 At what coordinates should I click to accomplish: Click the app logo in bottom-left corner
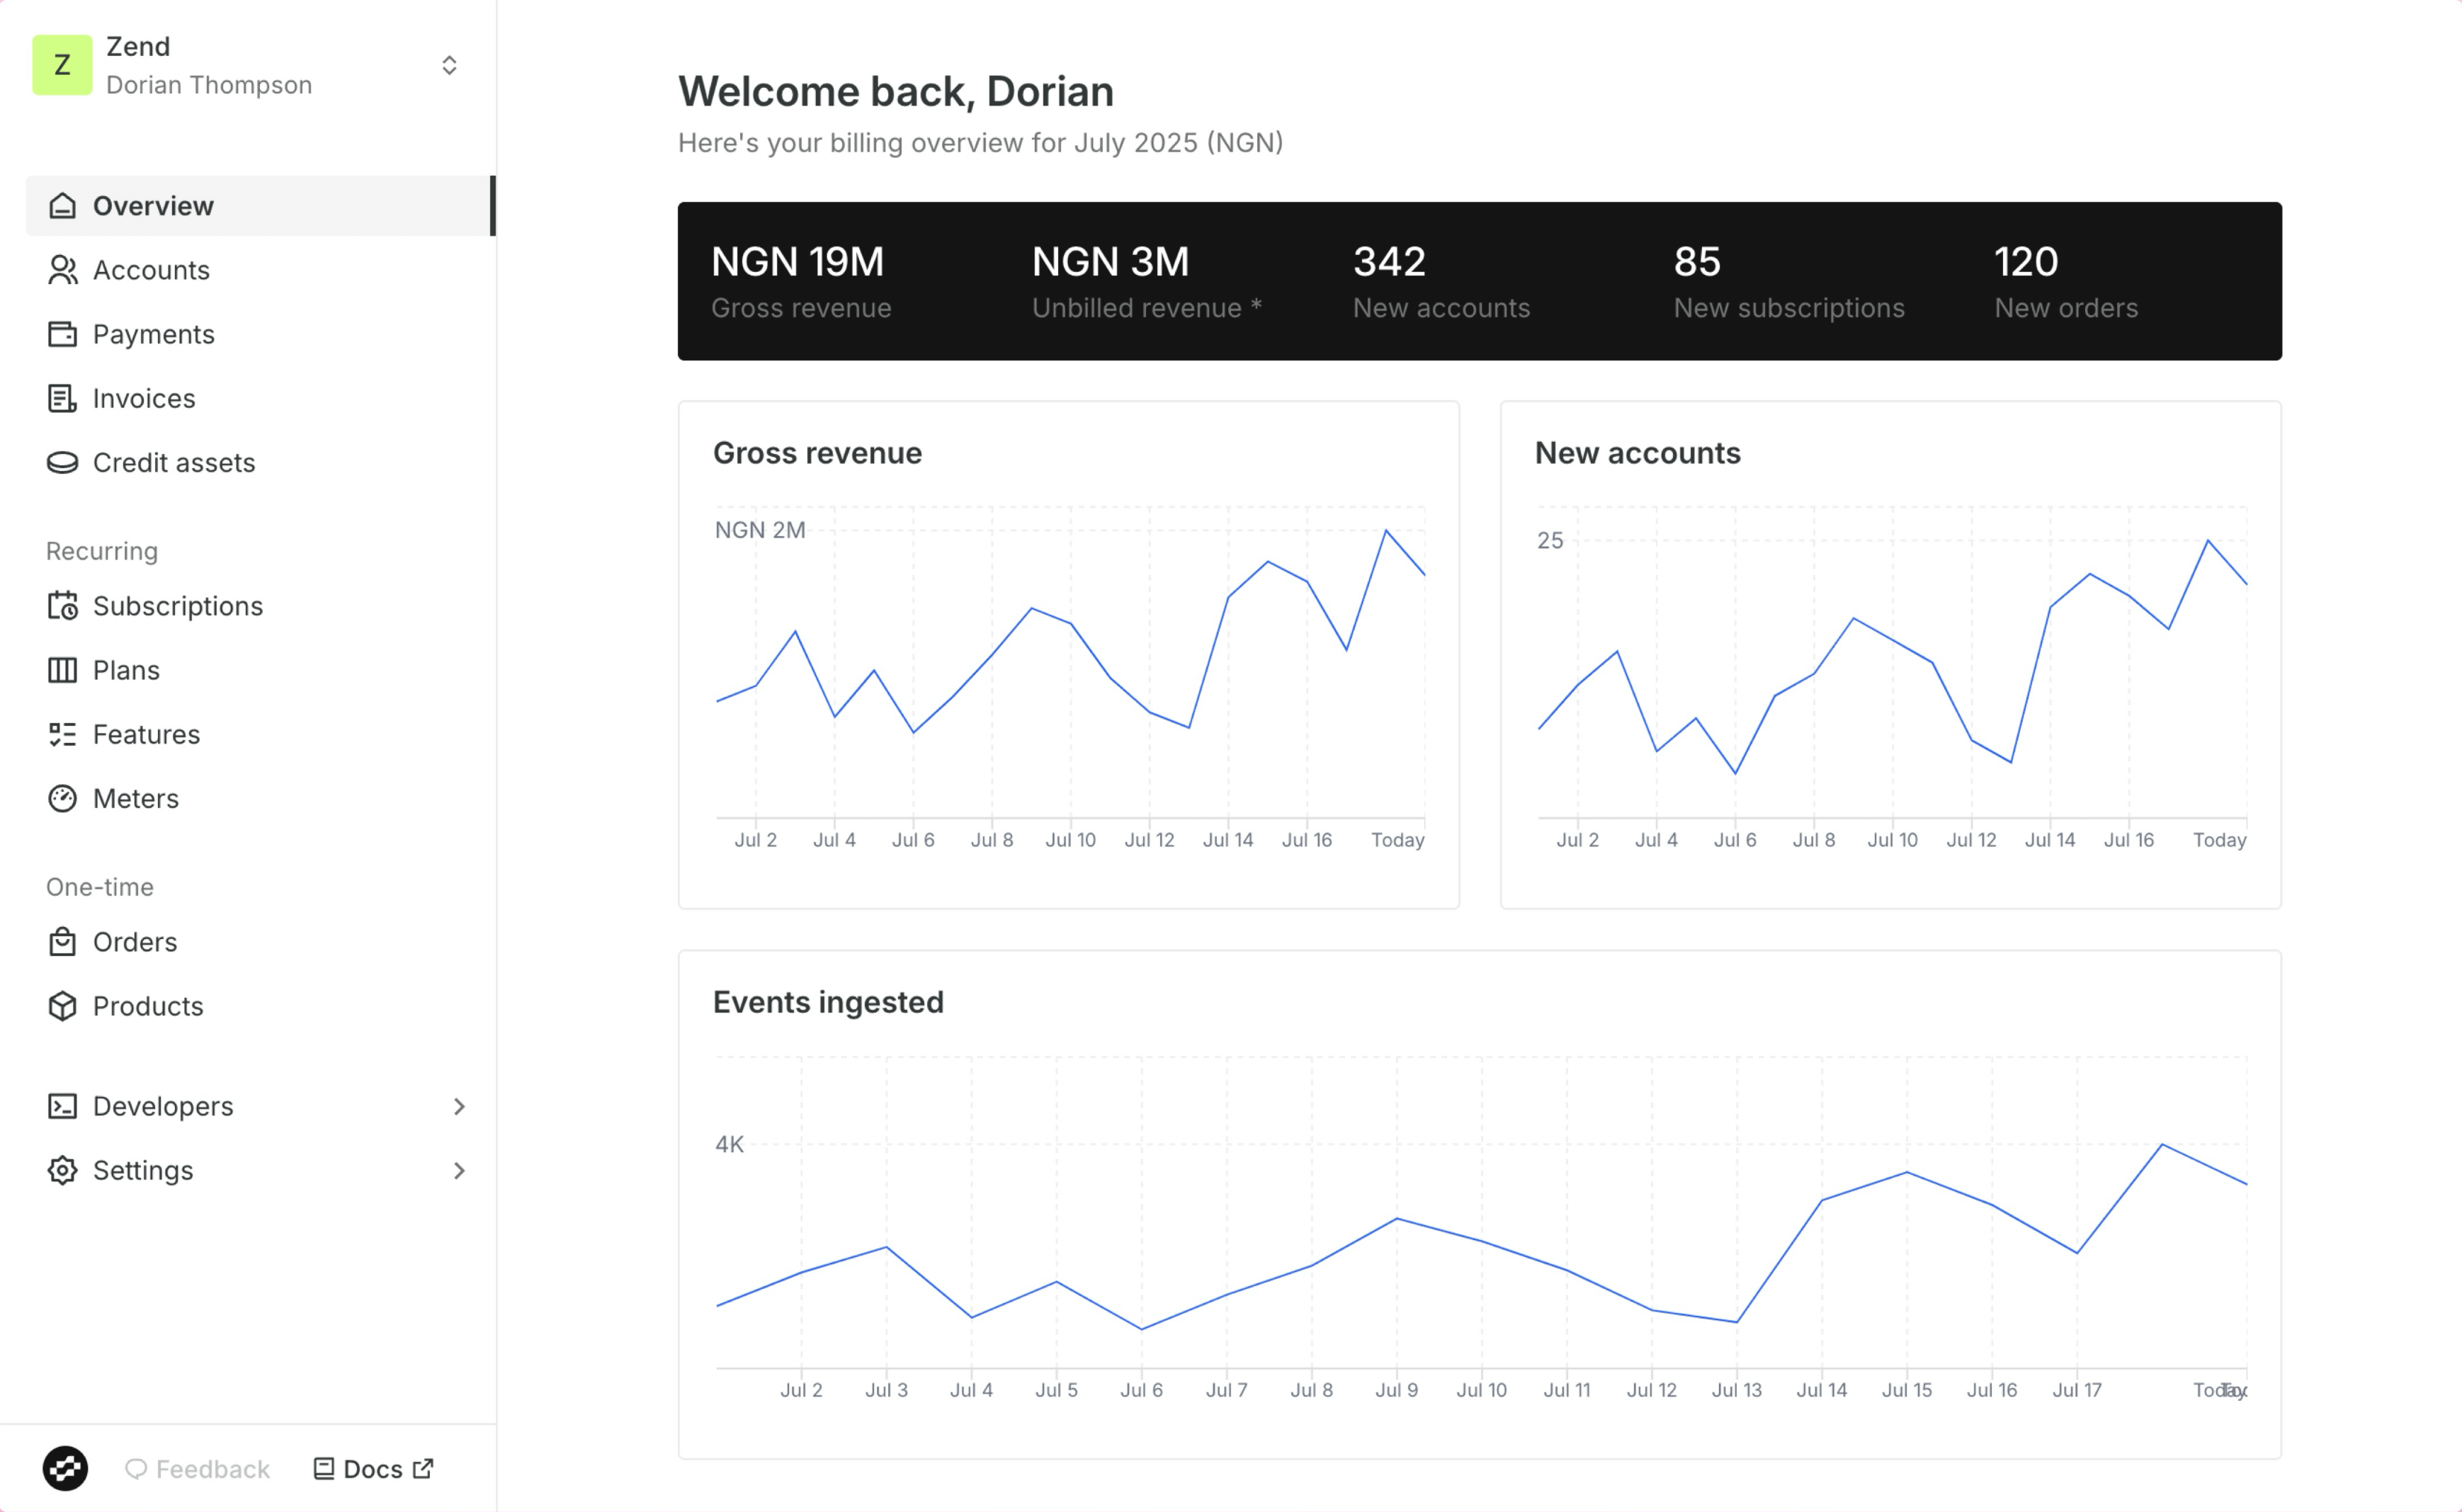point(66,1468)
